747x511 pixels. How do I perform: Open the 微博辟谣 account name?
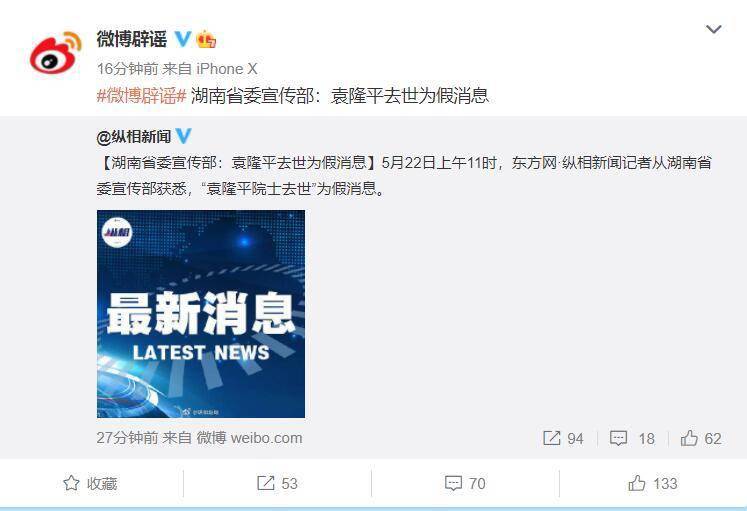(132, 40)
